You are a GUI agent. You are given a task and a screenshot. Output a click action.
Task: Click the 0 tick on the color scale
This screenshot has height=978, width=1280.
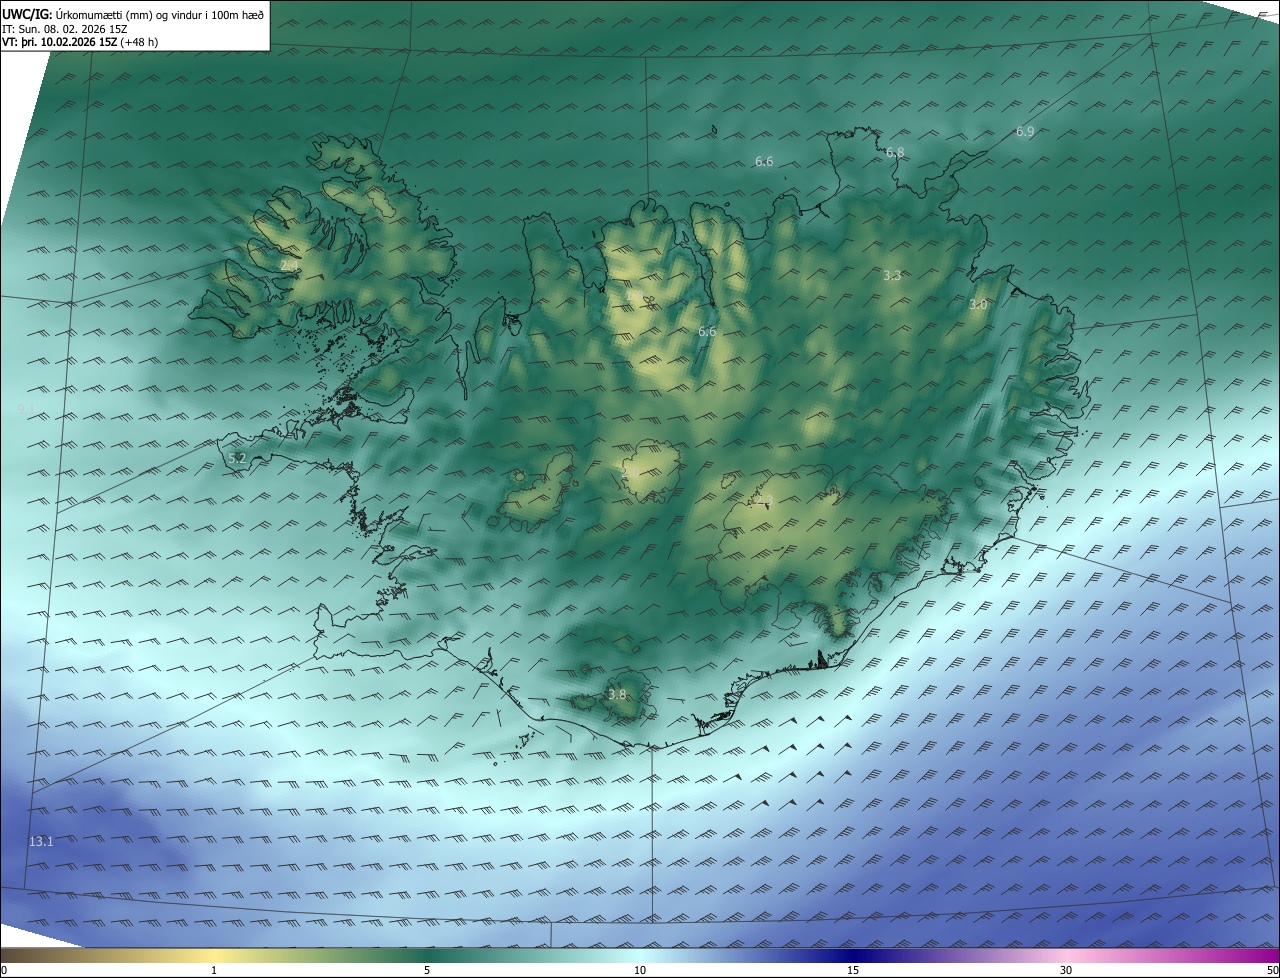pyautogui.click(x=4, y=970)
